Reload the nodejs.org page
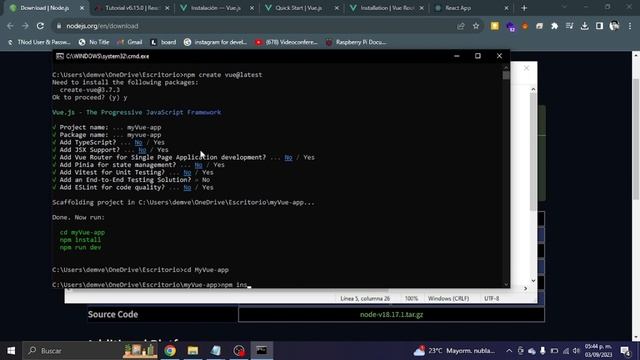This screenshot has width=640, height=360. click(x=40, y=26)
